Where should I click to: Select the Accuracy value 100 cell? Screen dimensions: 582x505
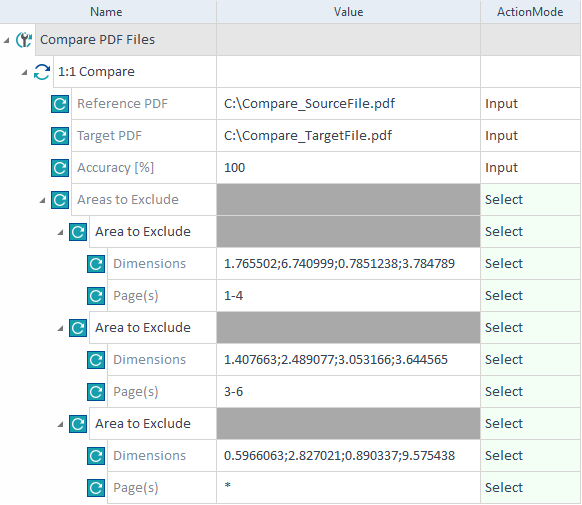(x=348, y=168)
